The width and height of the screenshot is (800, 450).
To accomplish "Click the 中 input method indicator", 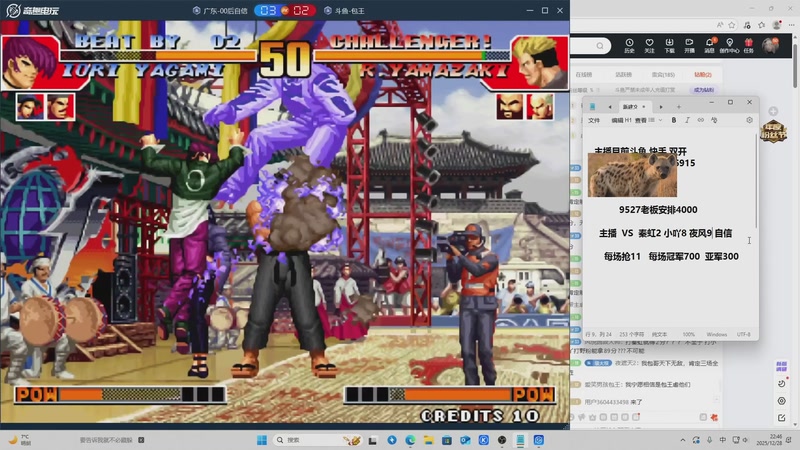I will point(722,440).
